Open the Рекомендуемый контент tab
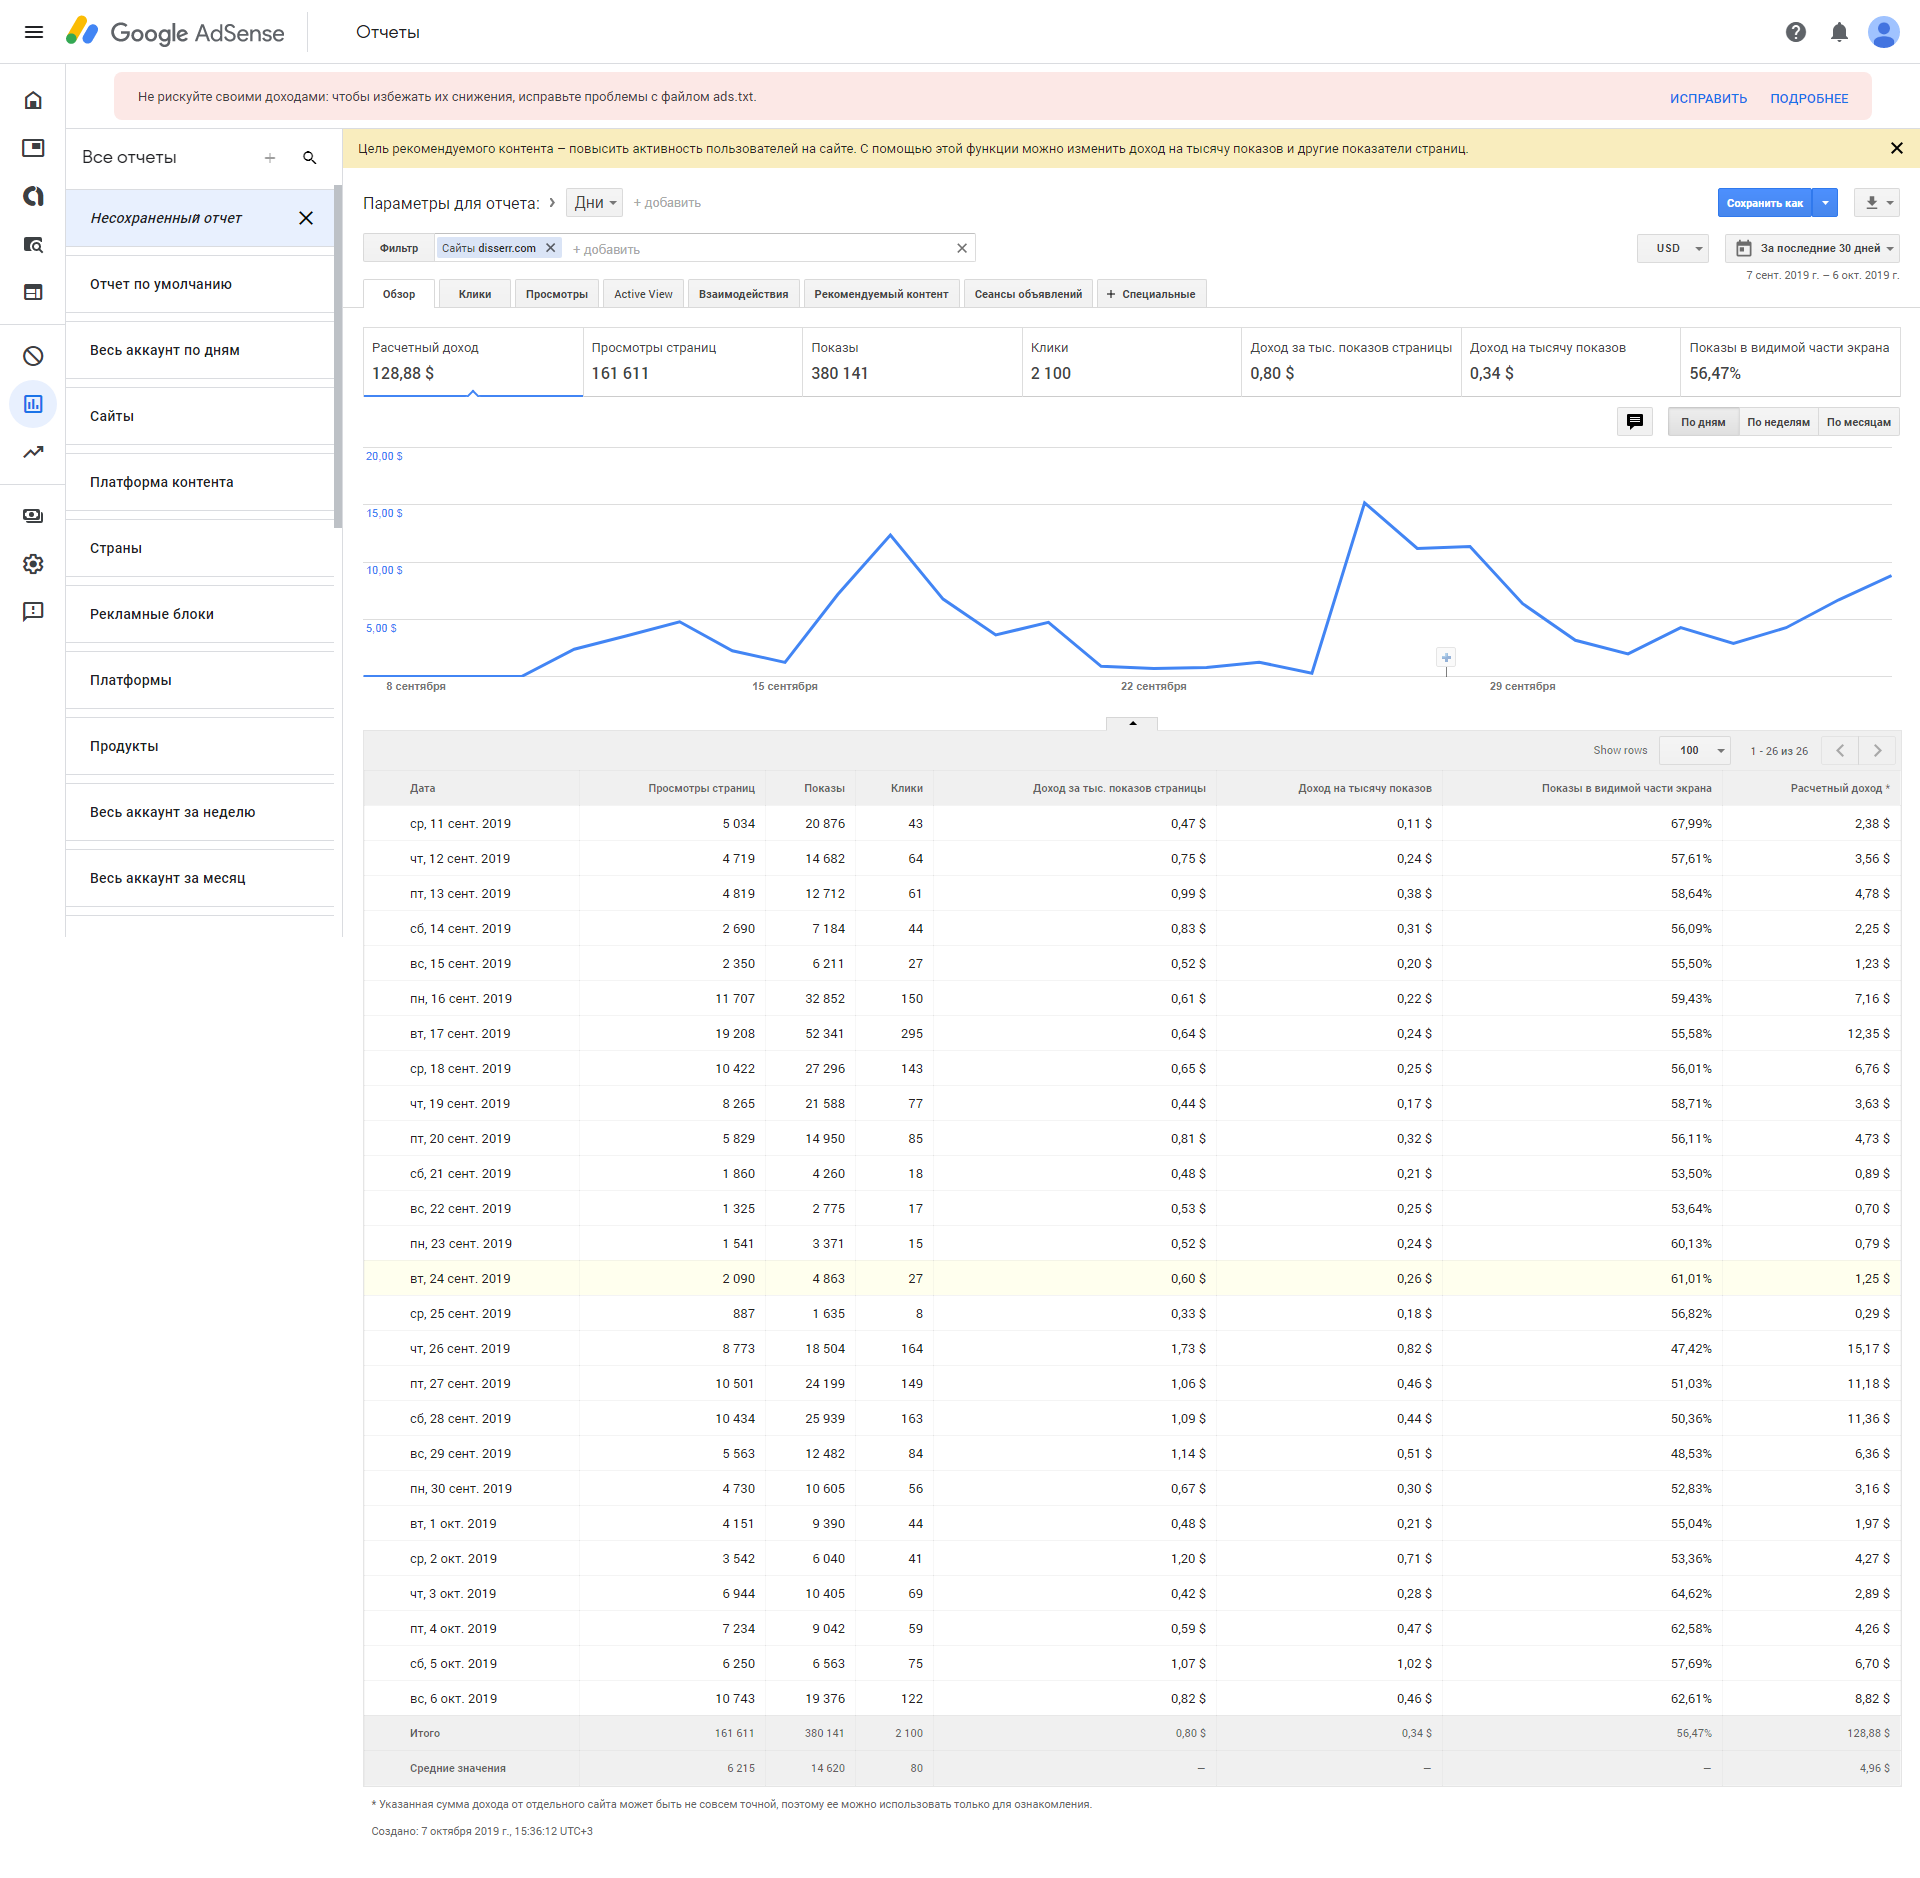The height and width of the screenshot is (1878, 1920). (880, 294)
